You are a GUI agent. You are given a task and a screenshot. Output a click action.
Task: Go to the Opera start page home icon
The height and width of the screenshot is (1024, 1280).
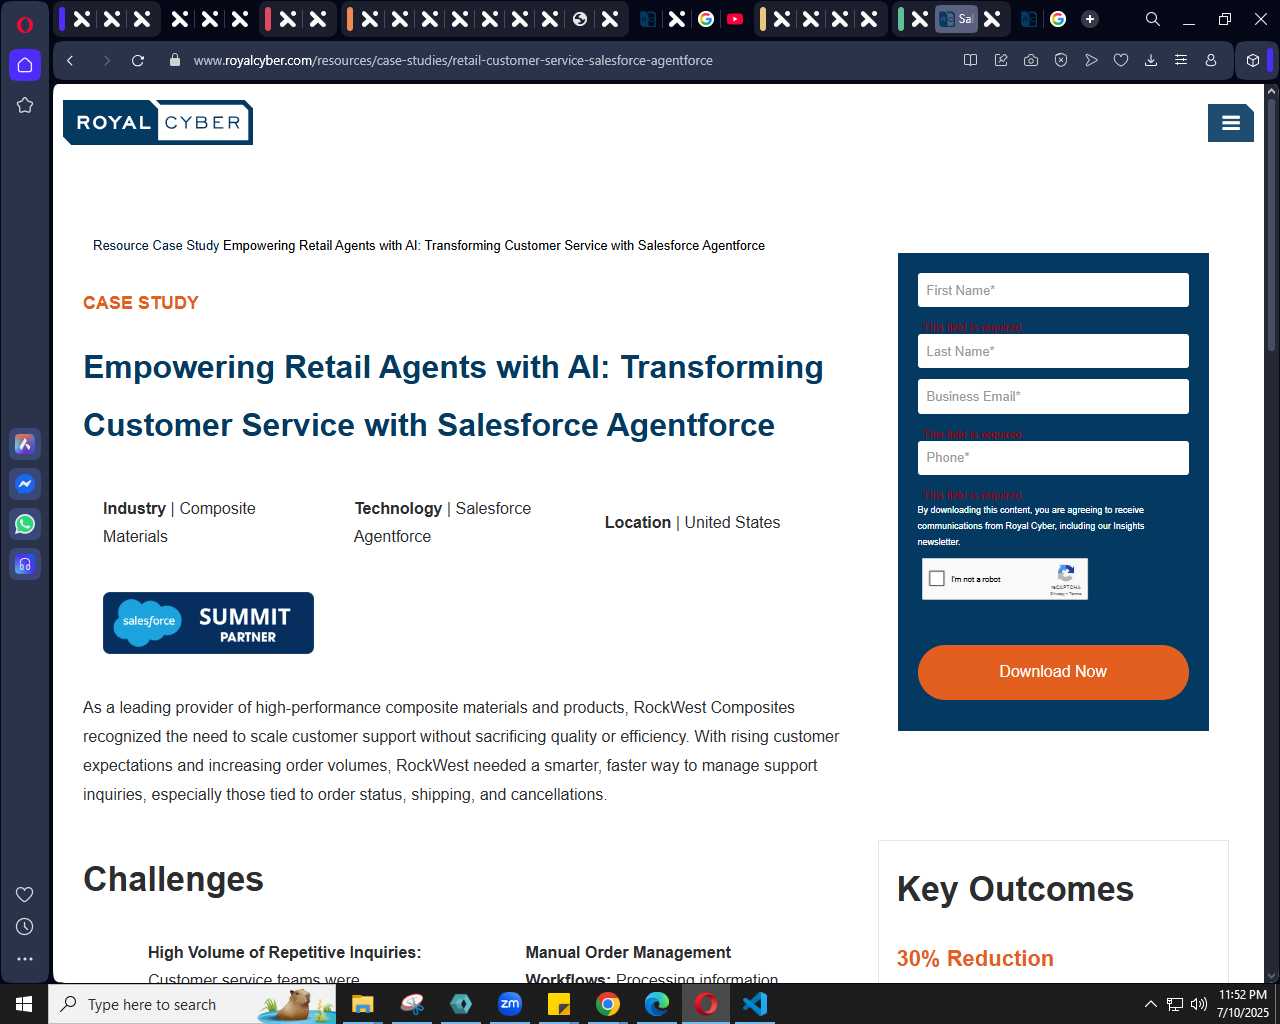pos(25,65)
